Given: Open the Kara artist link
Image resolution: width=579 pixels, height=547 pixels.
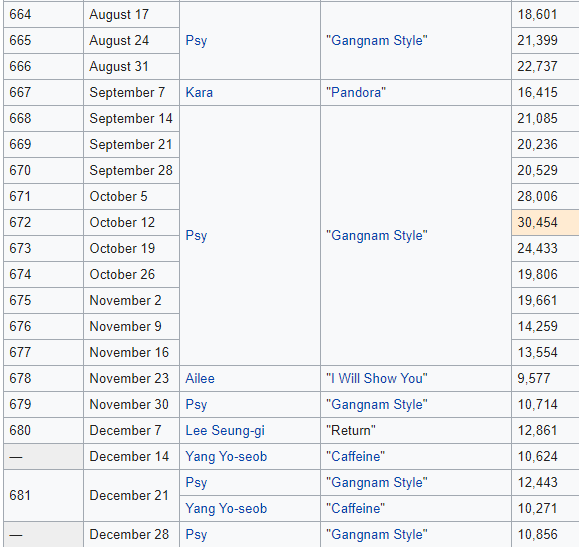Looking at the screenshot, I should (199, 92).
